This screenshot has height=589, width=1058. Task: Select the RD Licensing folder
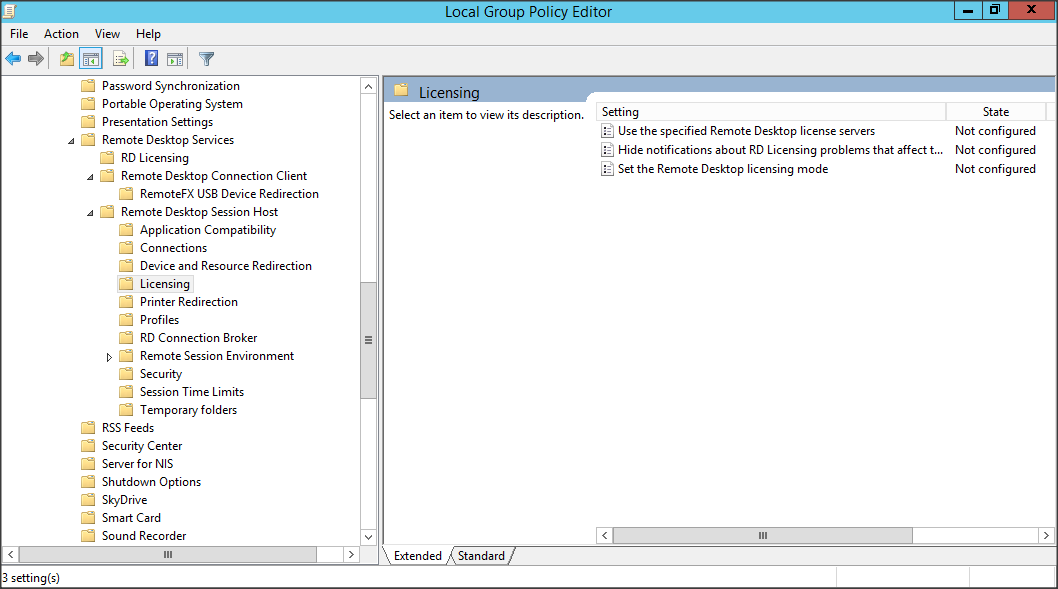(154, 158)
